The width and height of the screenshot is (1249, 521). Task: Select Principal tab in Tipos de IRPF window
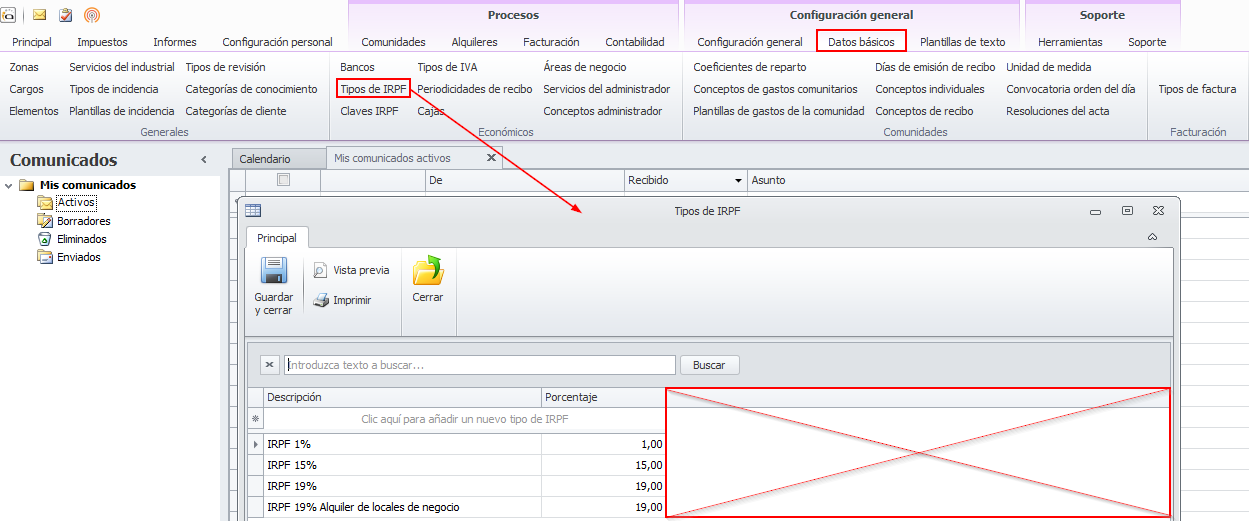277,238
